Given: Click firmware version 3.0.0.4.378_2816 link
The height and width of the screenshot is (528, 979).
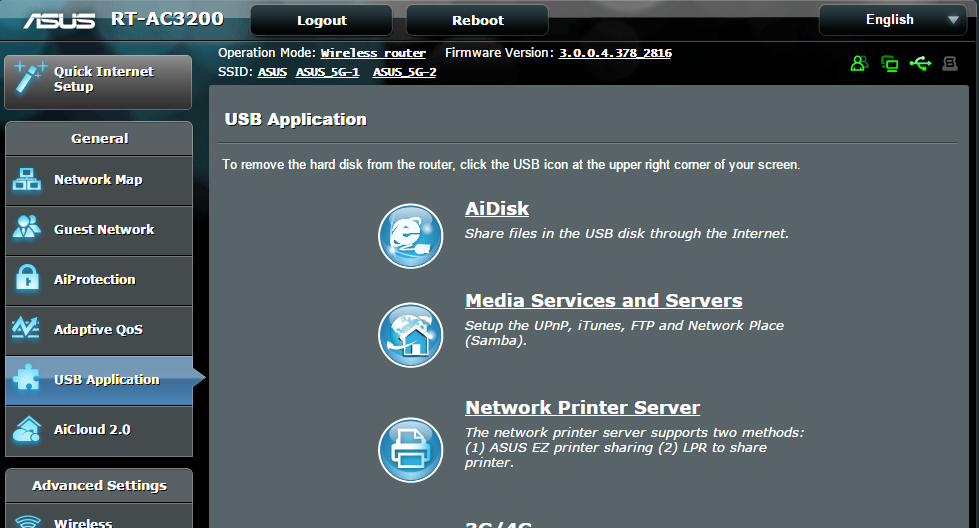Looking at the screenshot, I should (x=615, y=53).
